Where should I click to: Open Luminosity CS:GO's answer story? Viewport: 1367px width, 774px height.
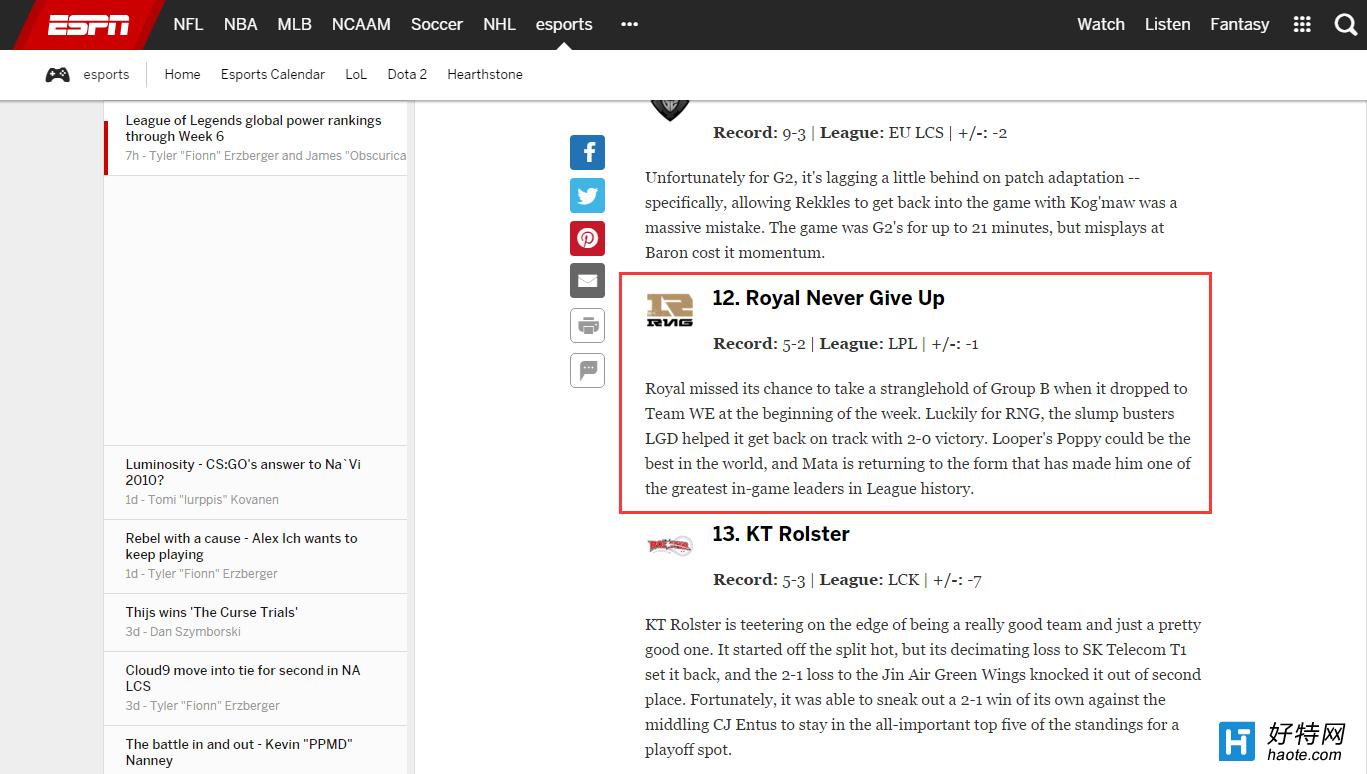[x=243, y=472]
